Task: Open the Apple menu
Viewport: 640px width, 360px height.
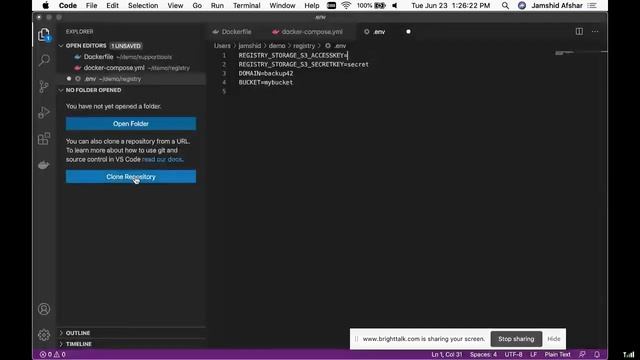Action: (x=46, y=6)
